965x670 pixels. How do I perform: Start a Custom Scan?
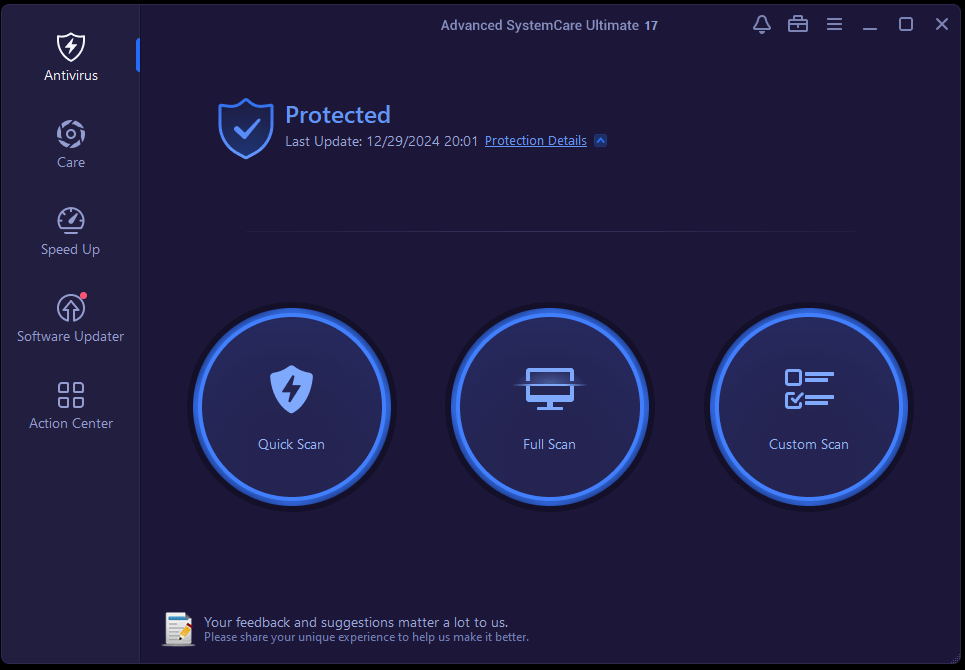[x=809, y=407]
